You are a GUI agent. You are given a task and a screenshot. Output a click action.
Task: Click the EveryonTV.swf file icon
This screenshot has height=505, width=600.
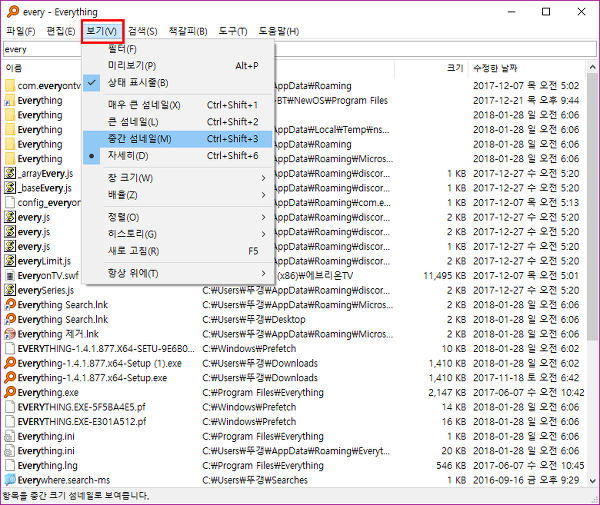tap(10, 275)
